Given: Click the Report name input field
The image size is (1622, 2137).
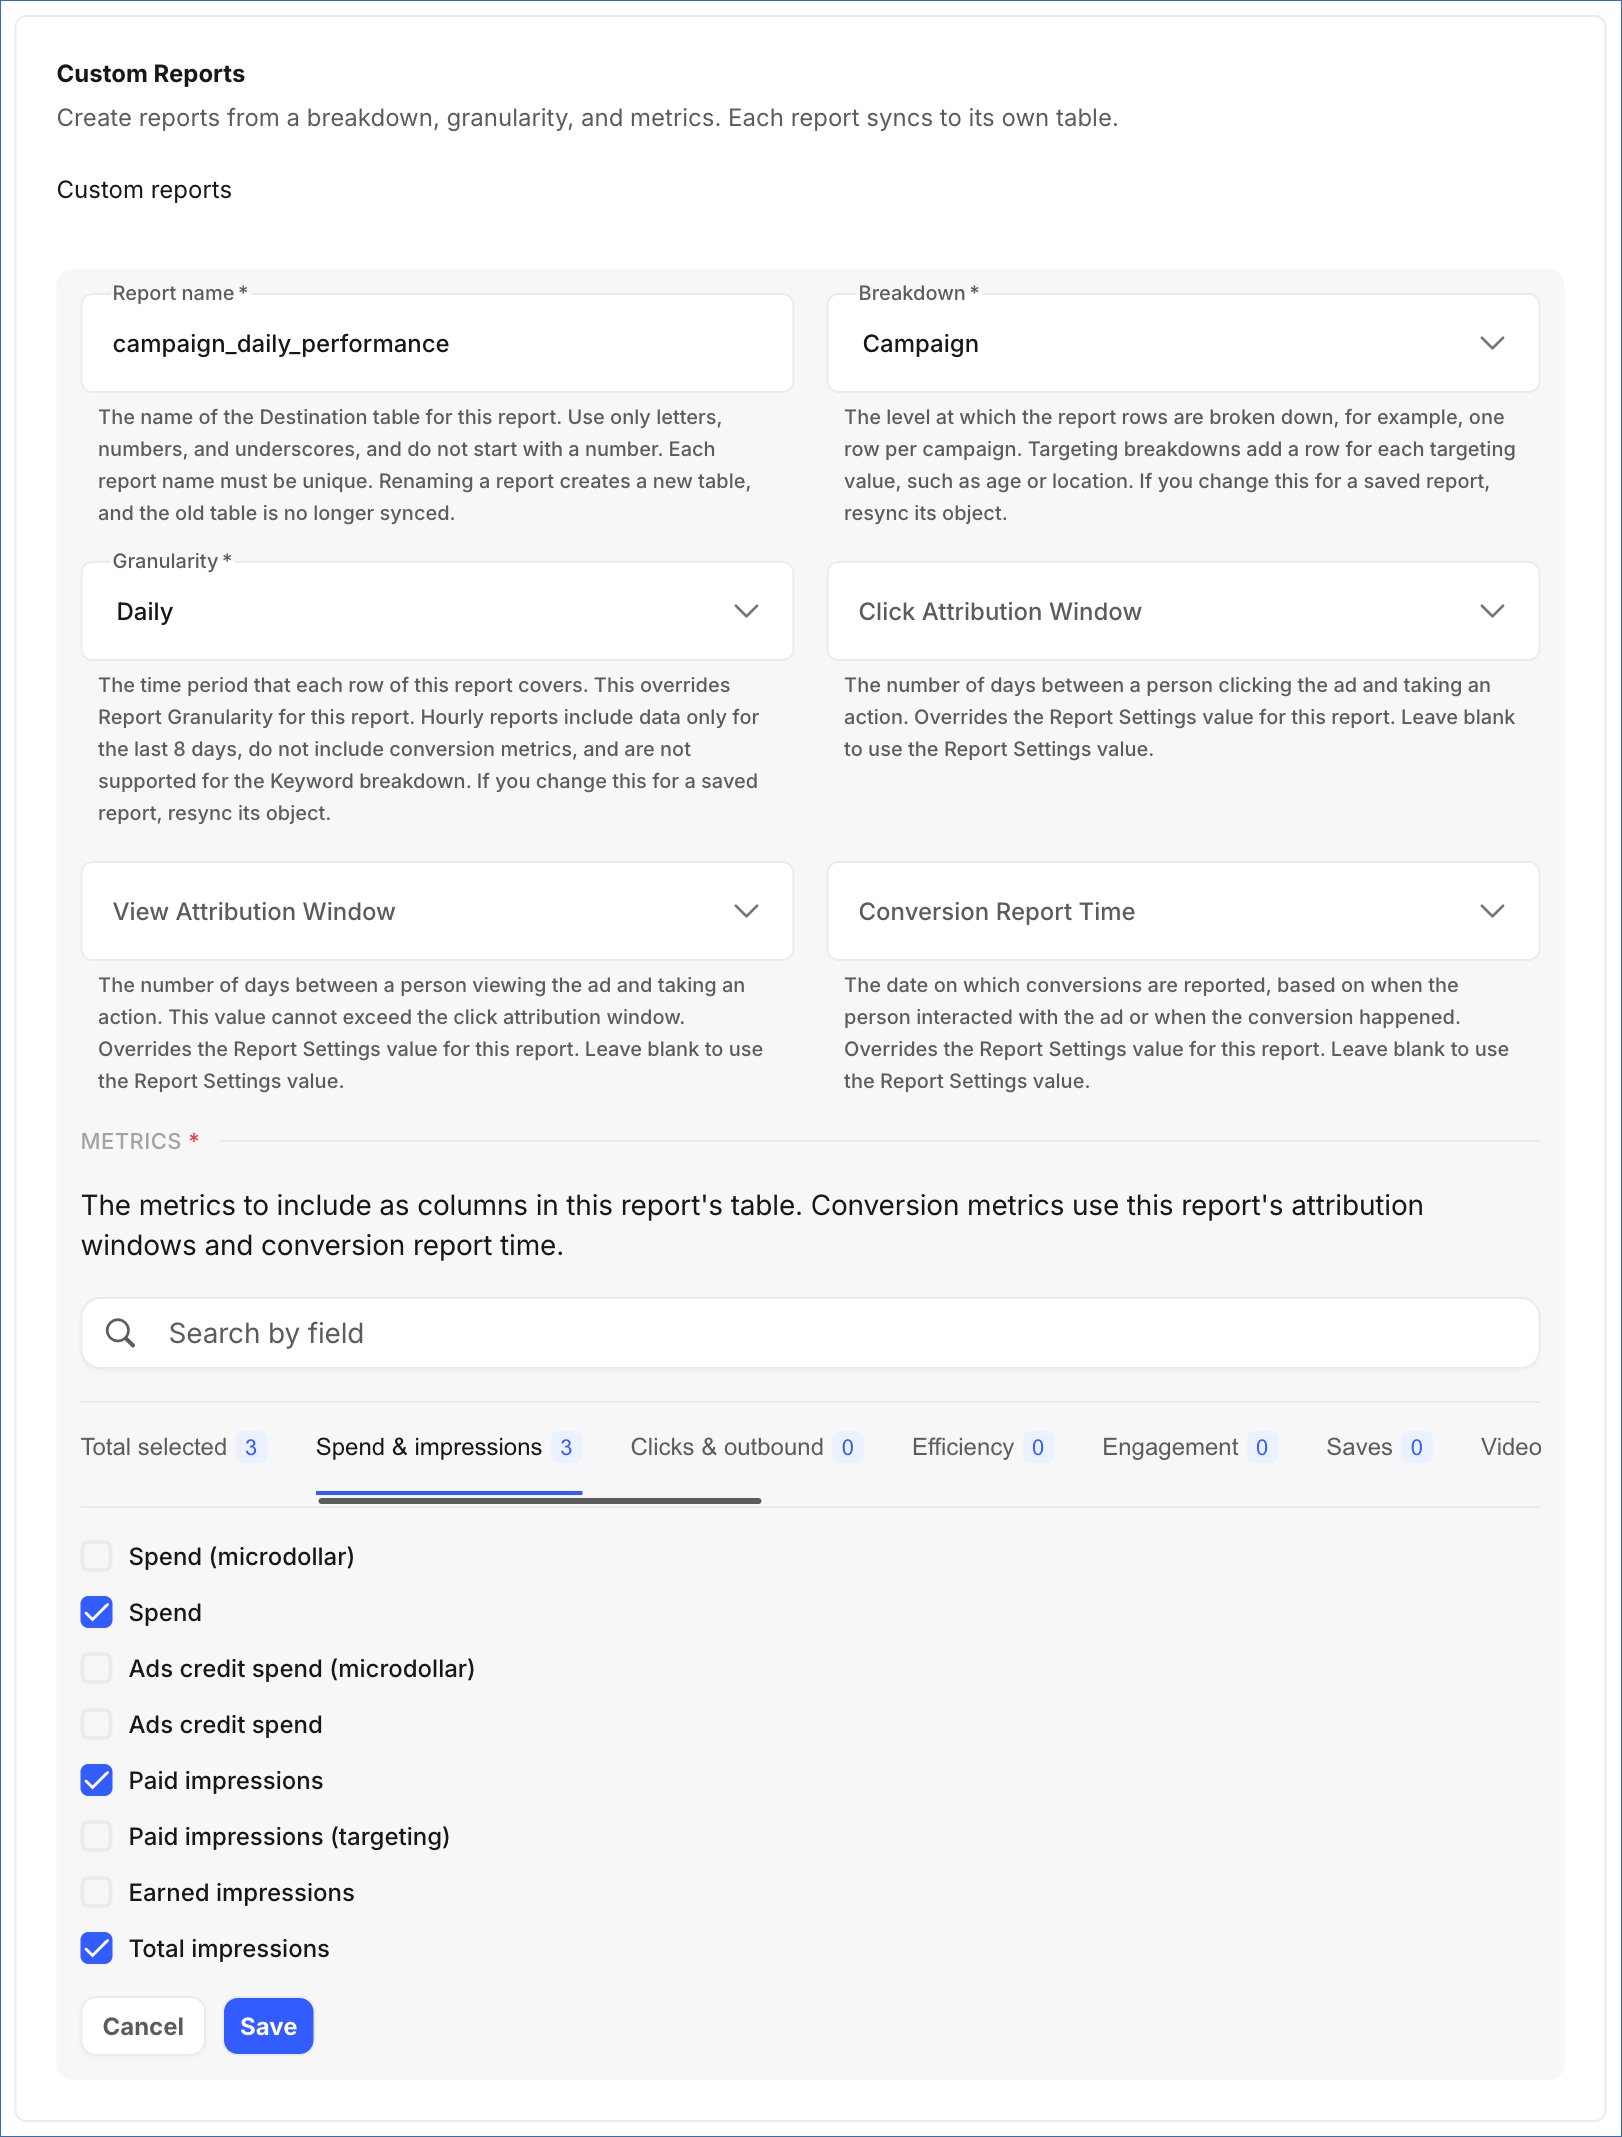Looking at the screenshot, I should click(x=437, y=343).
